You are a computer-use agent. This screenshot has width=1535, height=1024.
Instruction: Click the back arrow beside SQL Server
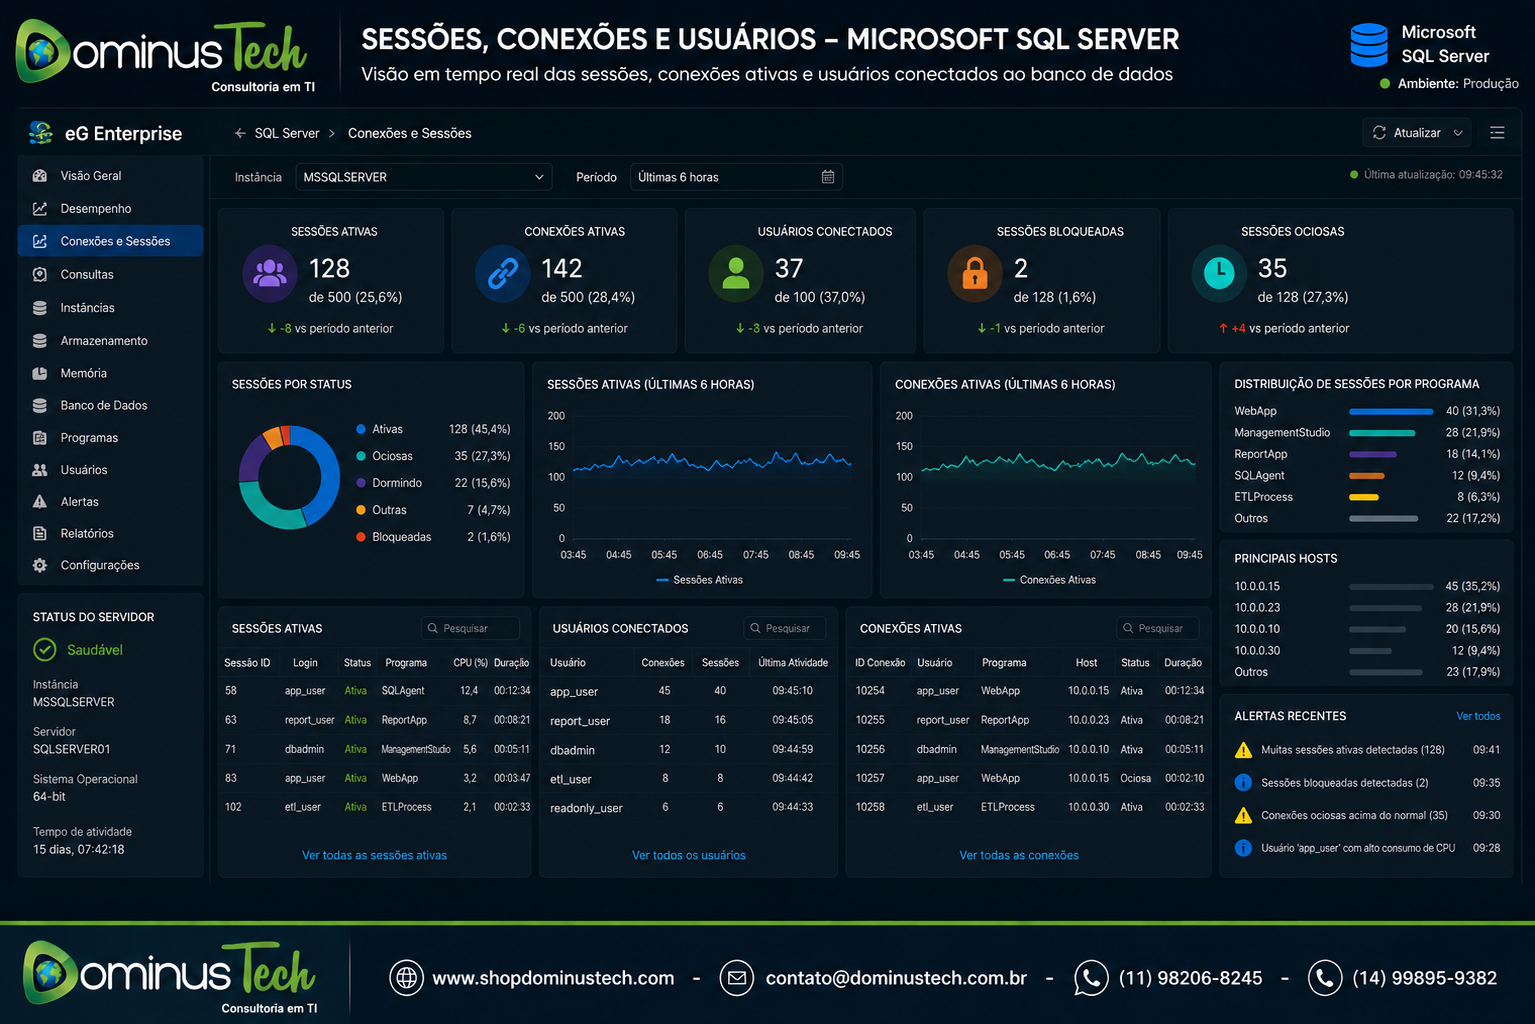point(240,133)
